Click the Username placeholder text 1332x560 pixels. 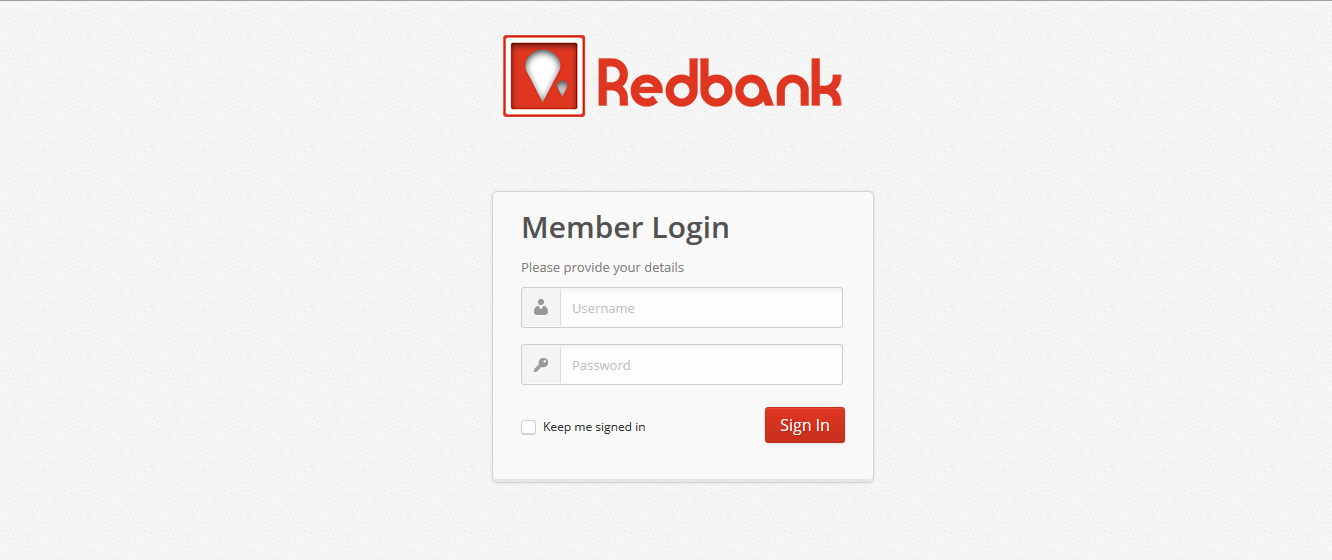pos(603,308)
